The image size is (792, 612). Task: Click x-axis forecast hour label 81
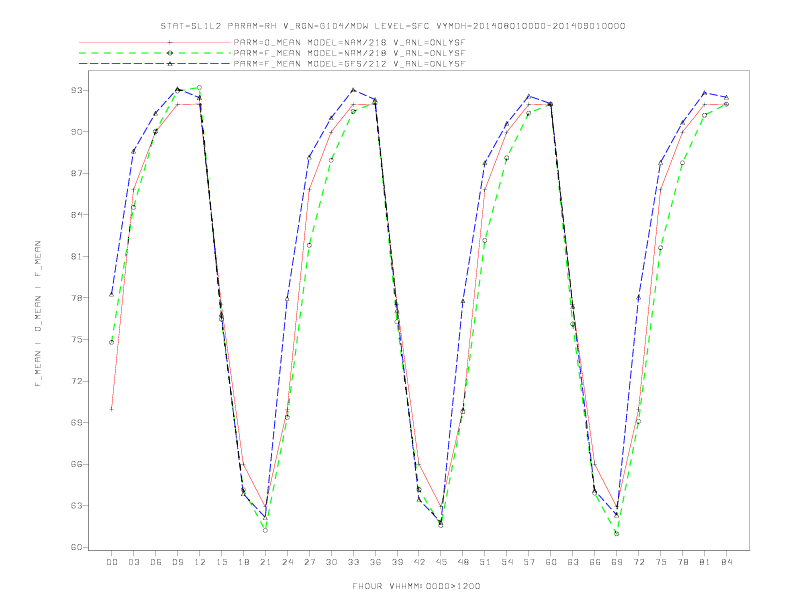pos(705,562)
